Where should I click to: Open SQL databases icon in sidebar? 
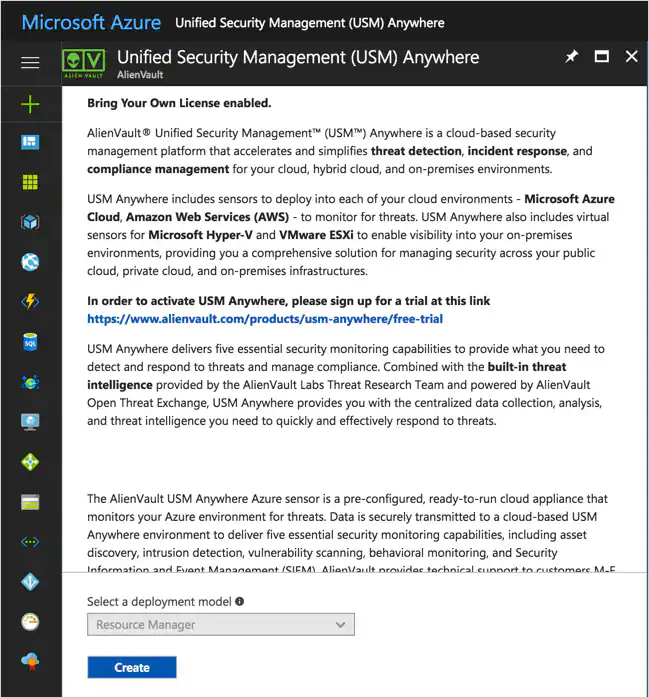30,342
